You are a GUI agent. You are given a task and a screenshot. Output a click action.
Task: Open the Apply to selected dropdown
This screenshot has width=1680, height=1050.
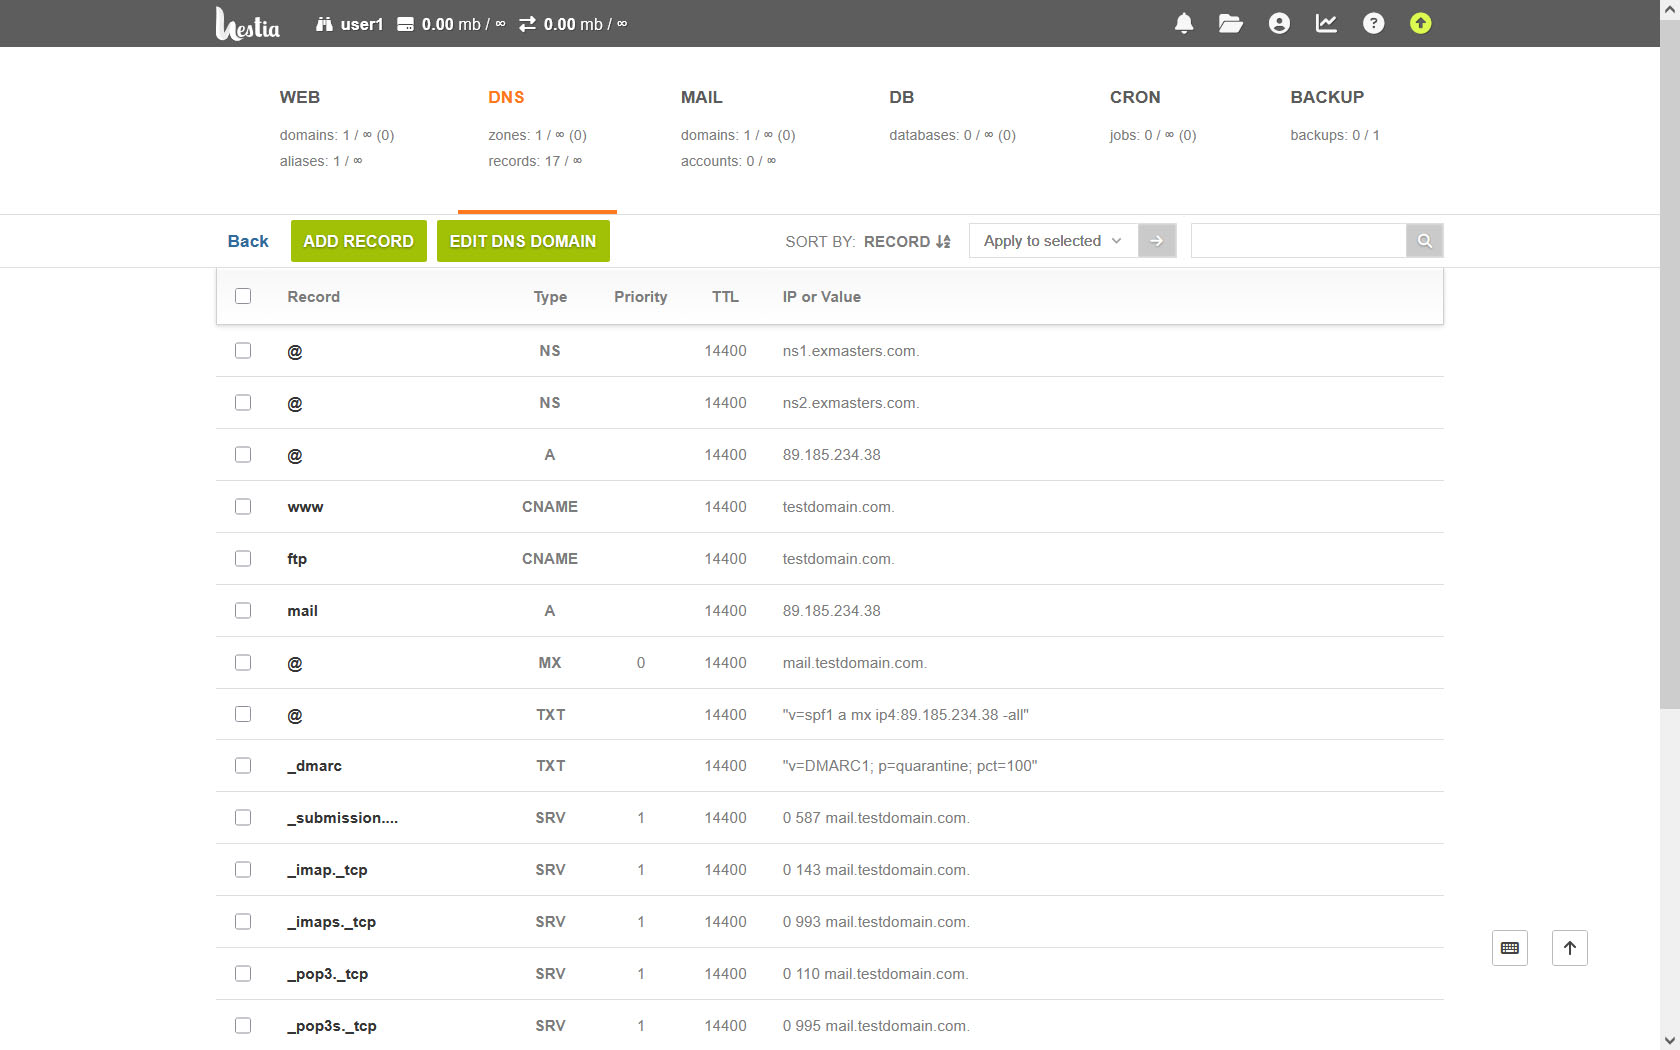pos(1053,241)
